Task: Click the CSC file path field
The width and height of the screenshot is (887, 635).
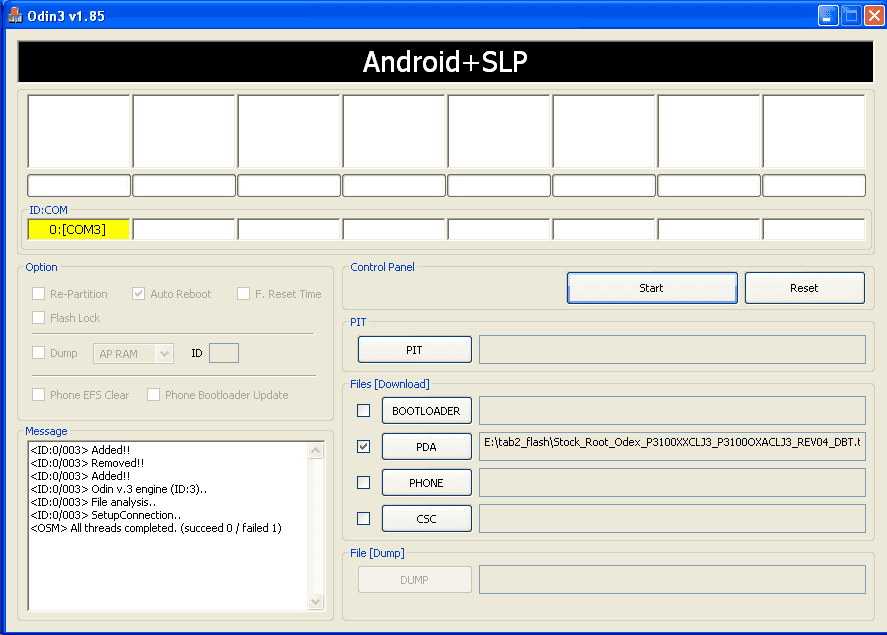Action: 672,519
